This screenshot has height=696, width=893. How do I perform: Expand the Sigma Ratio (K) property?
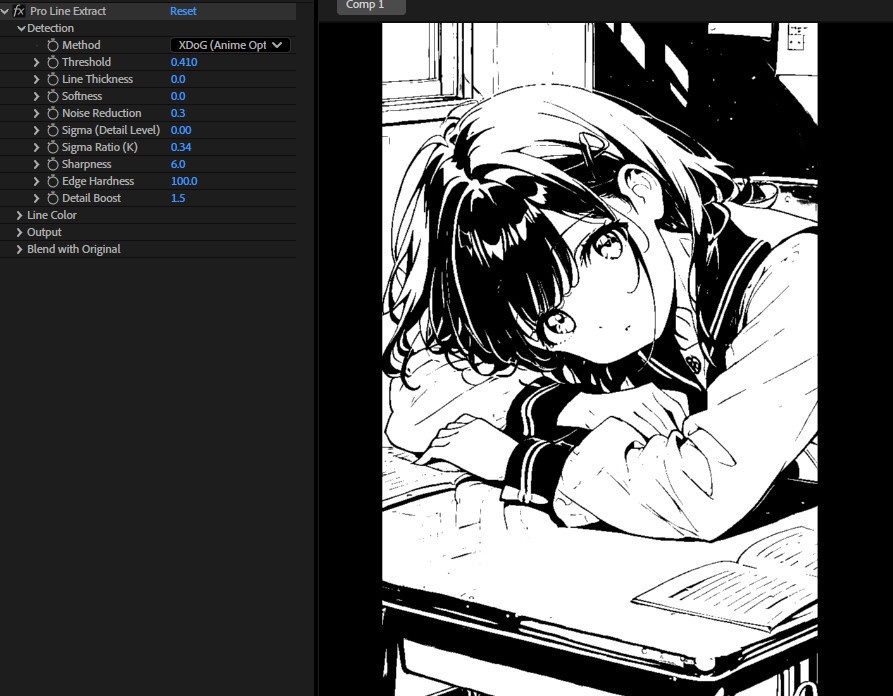click(36, 148)
